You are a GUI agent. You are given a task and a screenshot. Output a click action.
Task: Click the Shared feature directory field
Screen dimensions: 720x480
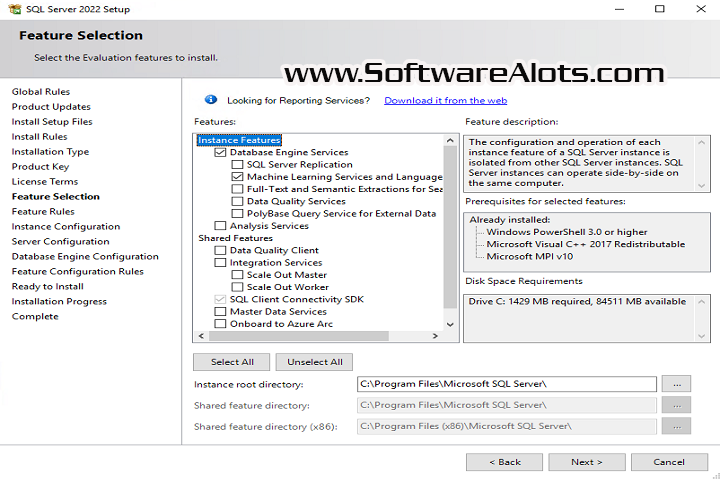tap(506, 405)
